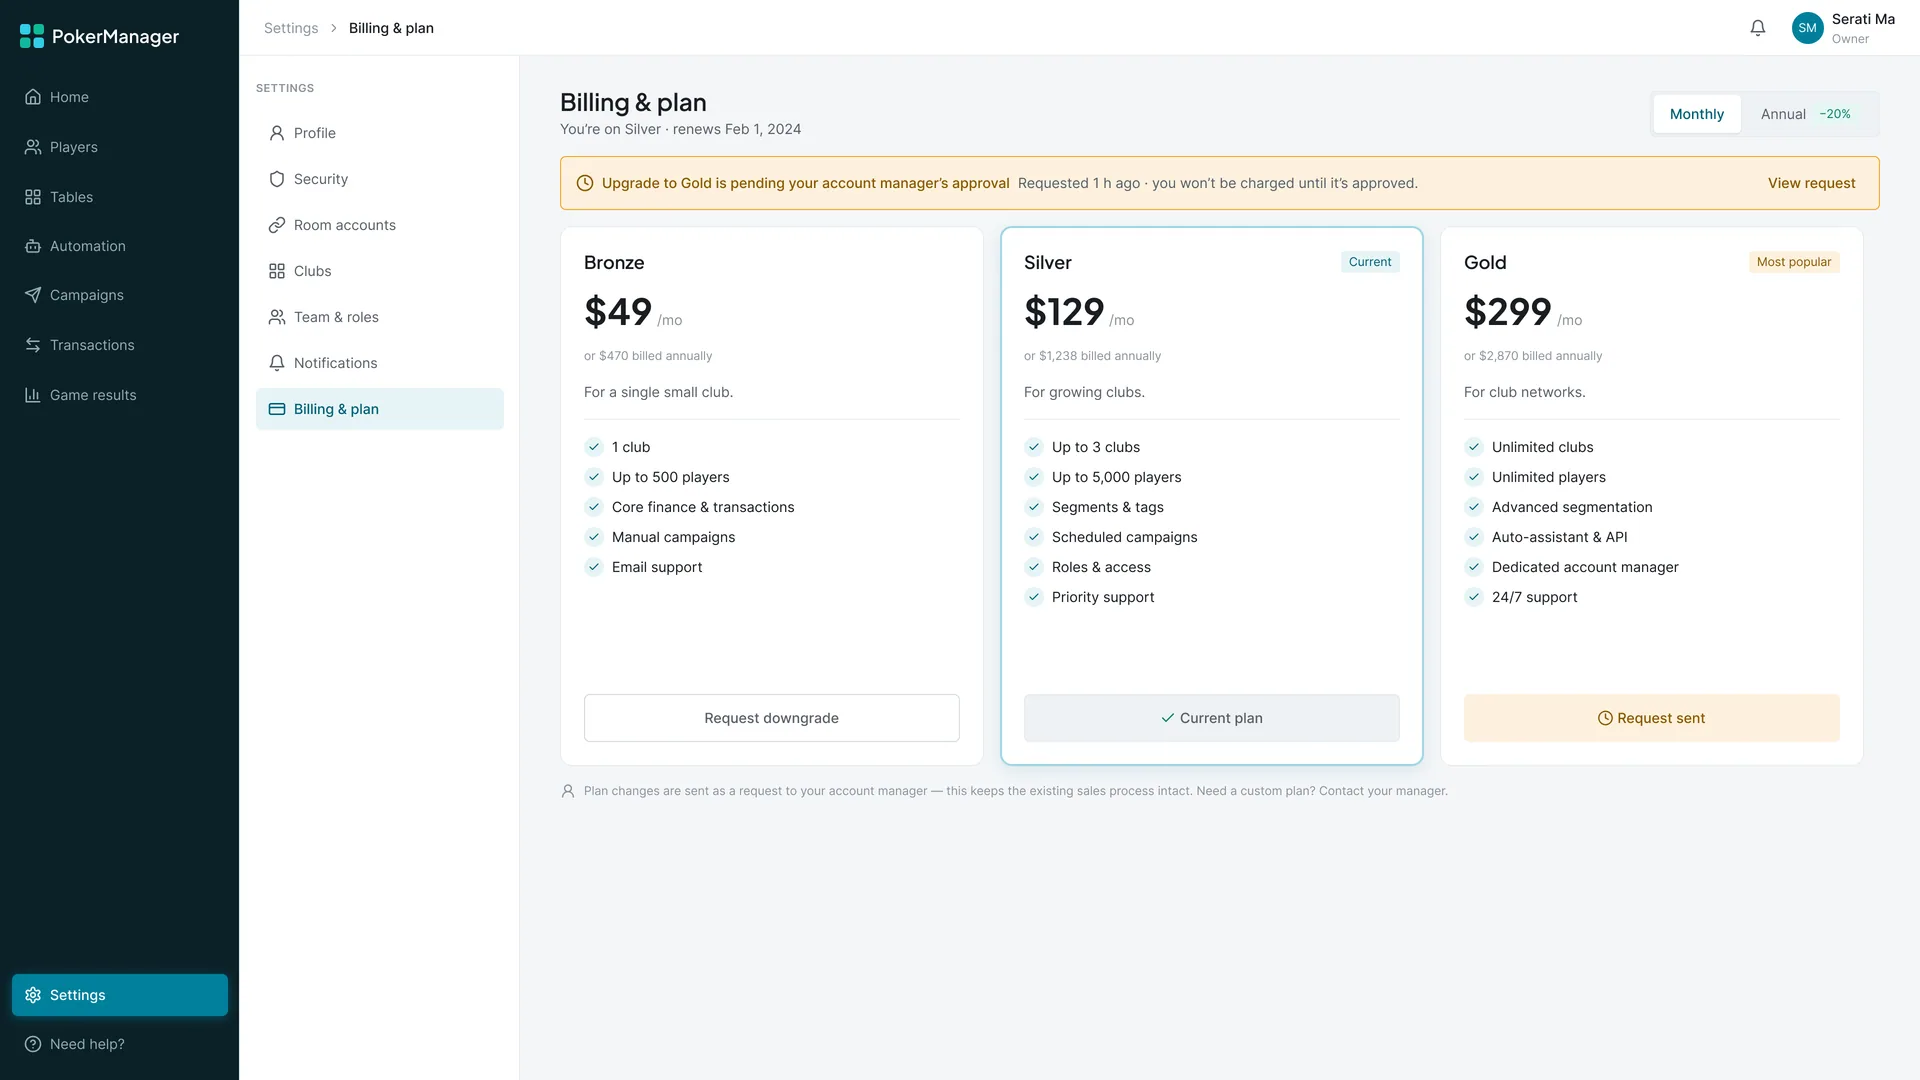Click the clock icon in pending banner
The image size is (1920, 1080).
[585, 183]
